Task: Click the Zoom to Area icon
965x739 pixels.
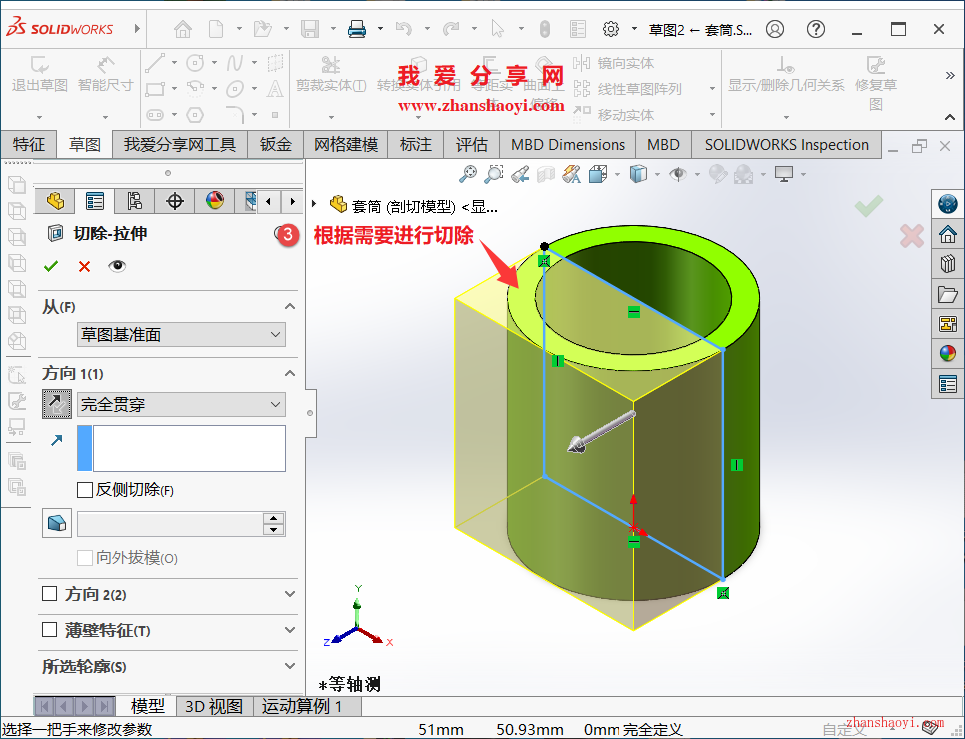Action: 494,174
